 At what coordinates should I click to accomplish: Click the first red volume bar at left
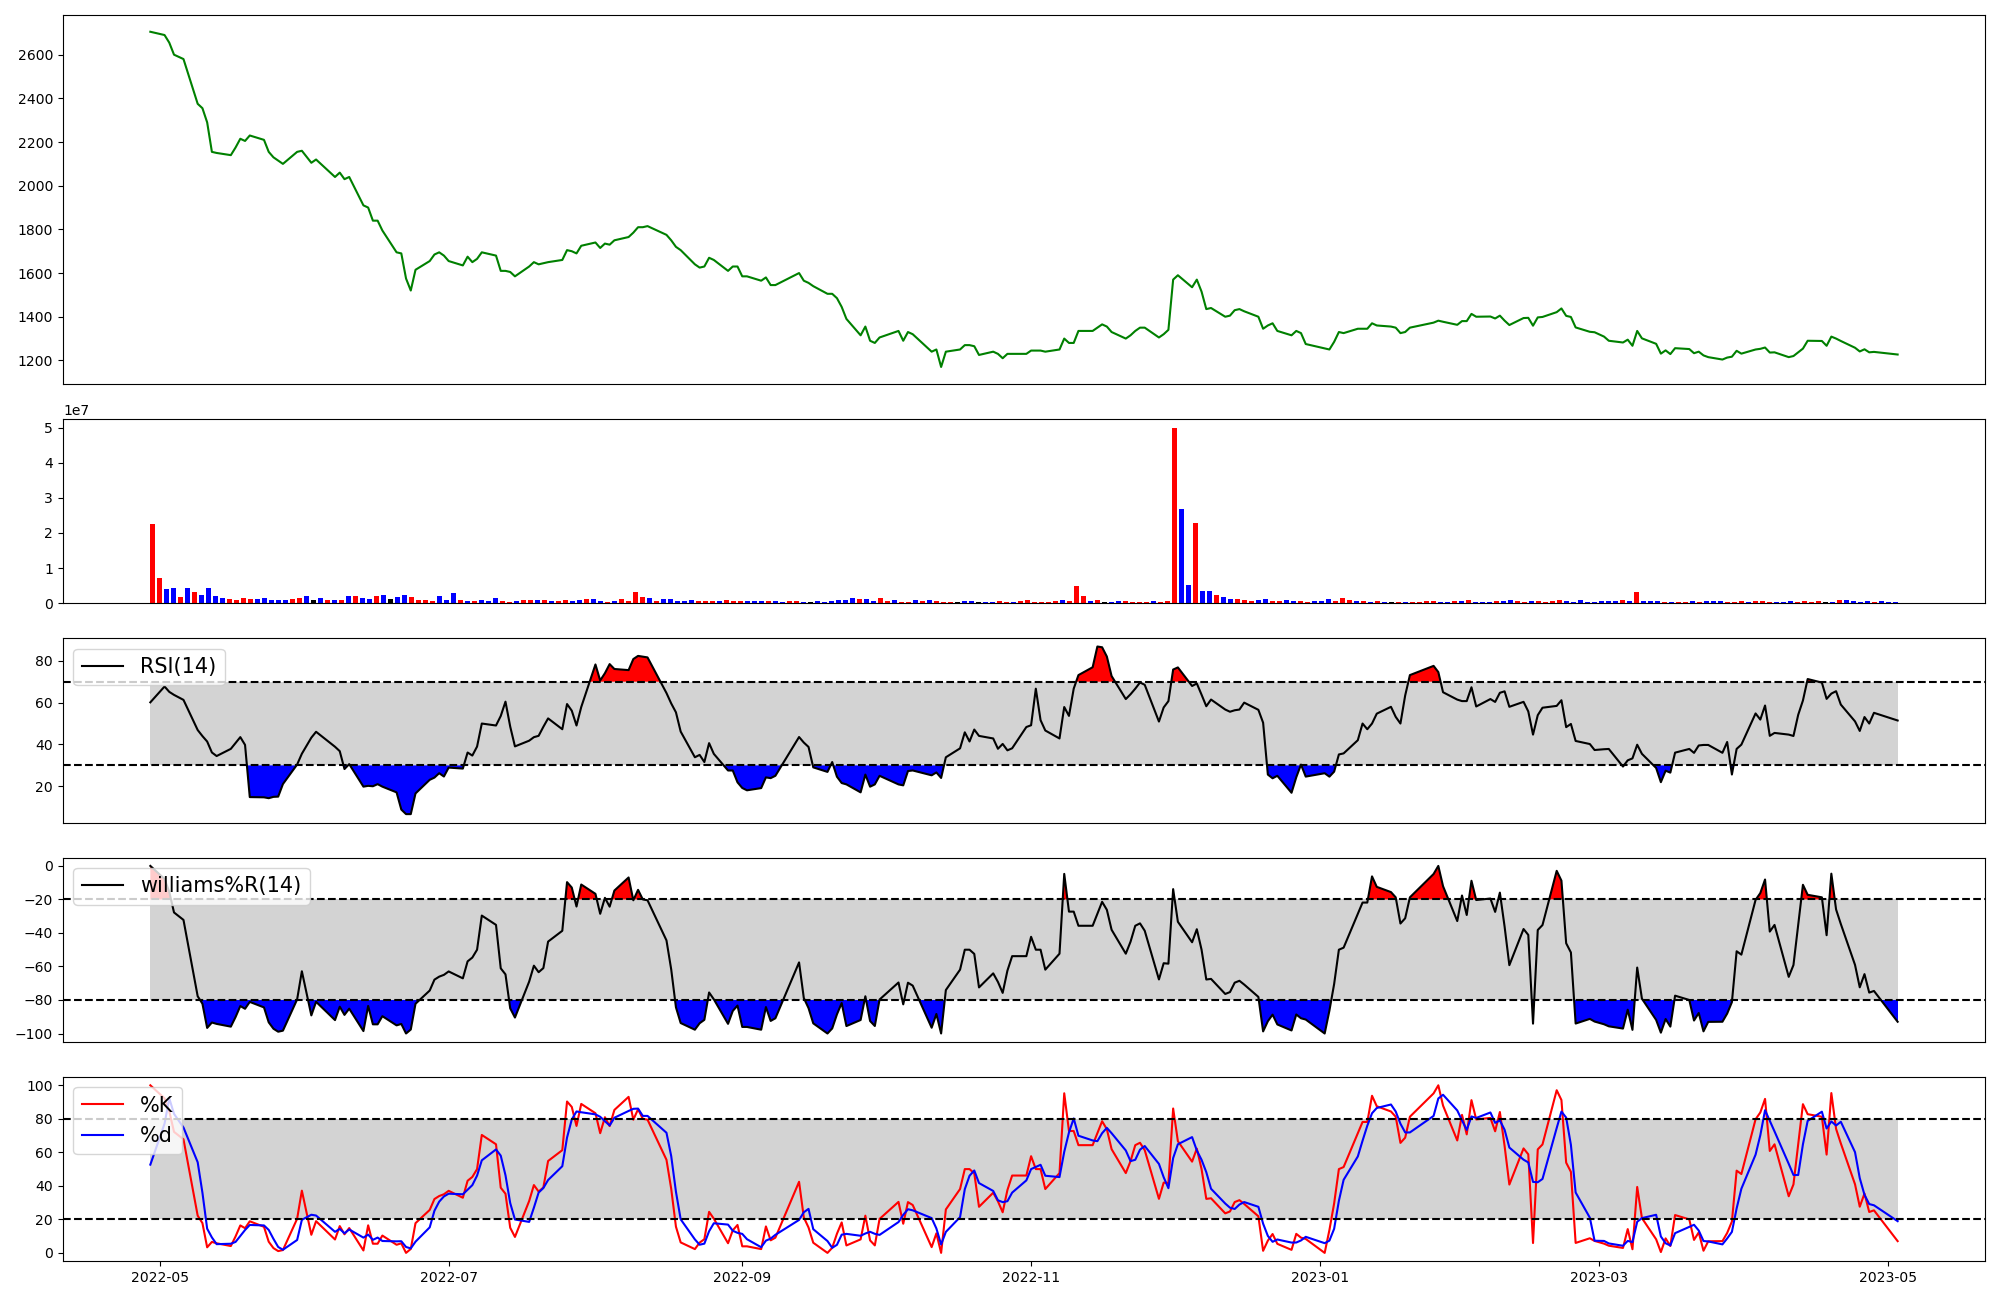coord(152,563)
